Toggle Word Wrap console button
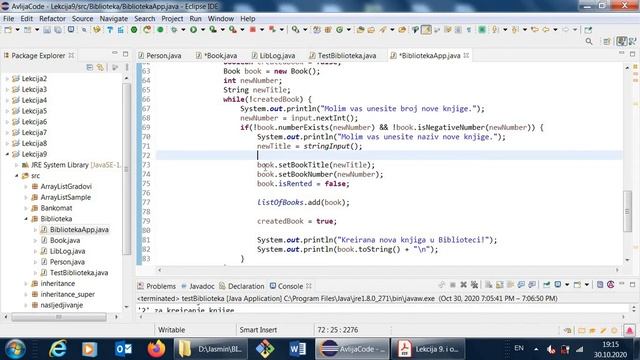Viewport: 640px width, 360px height. (x=510, y=284)
